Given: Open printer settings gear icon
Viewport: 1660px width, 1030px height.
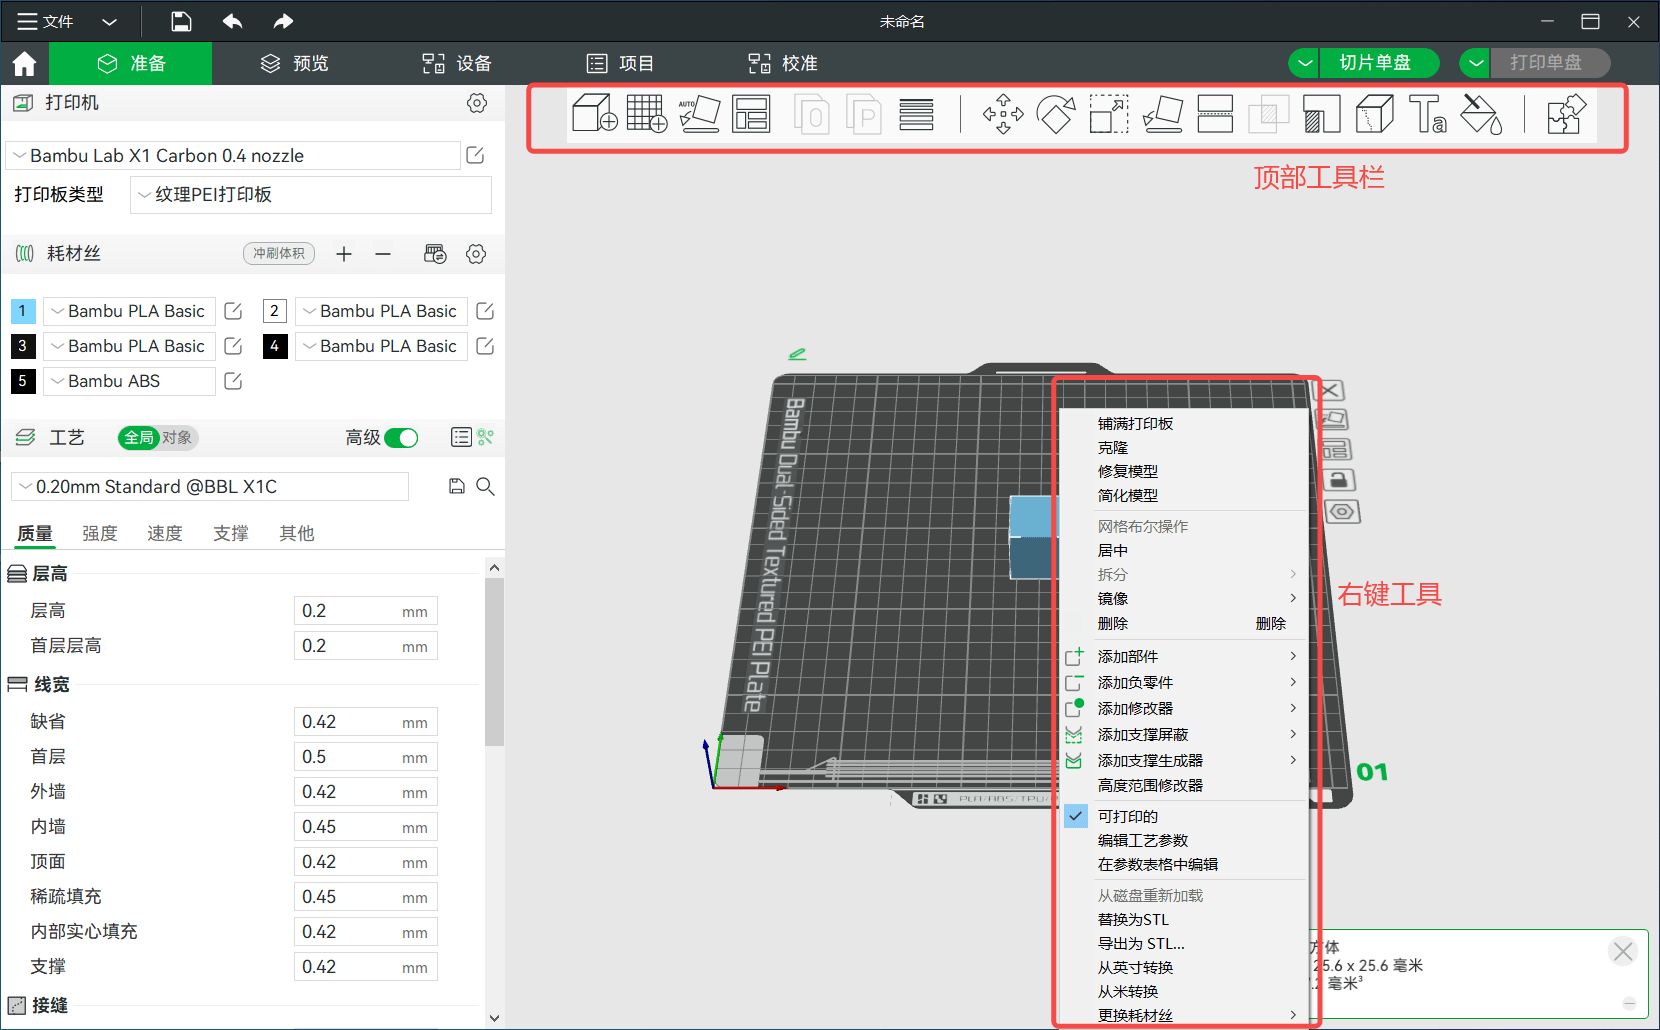Looking at the screenshot, I should pos(477,103).
